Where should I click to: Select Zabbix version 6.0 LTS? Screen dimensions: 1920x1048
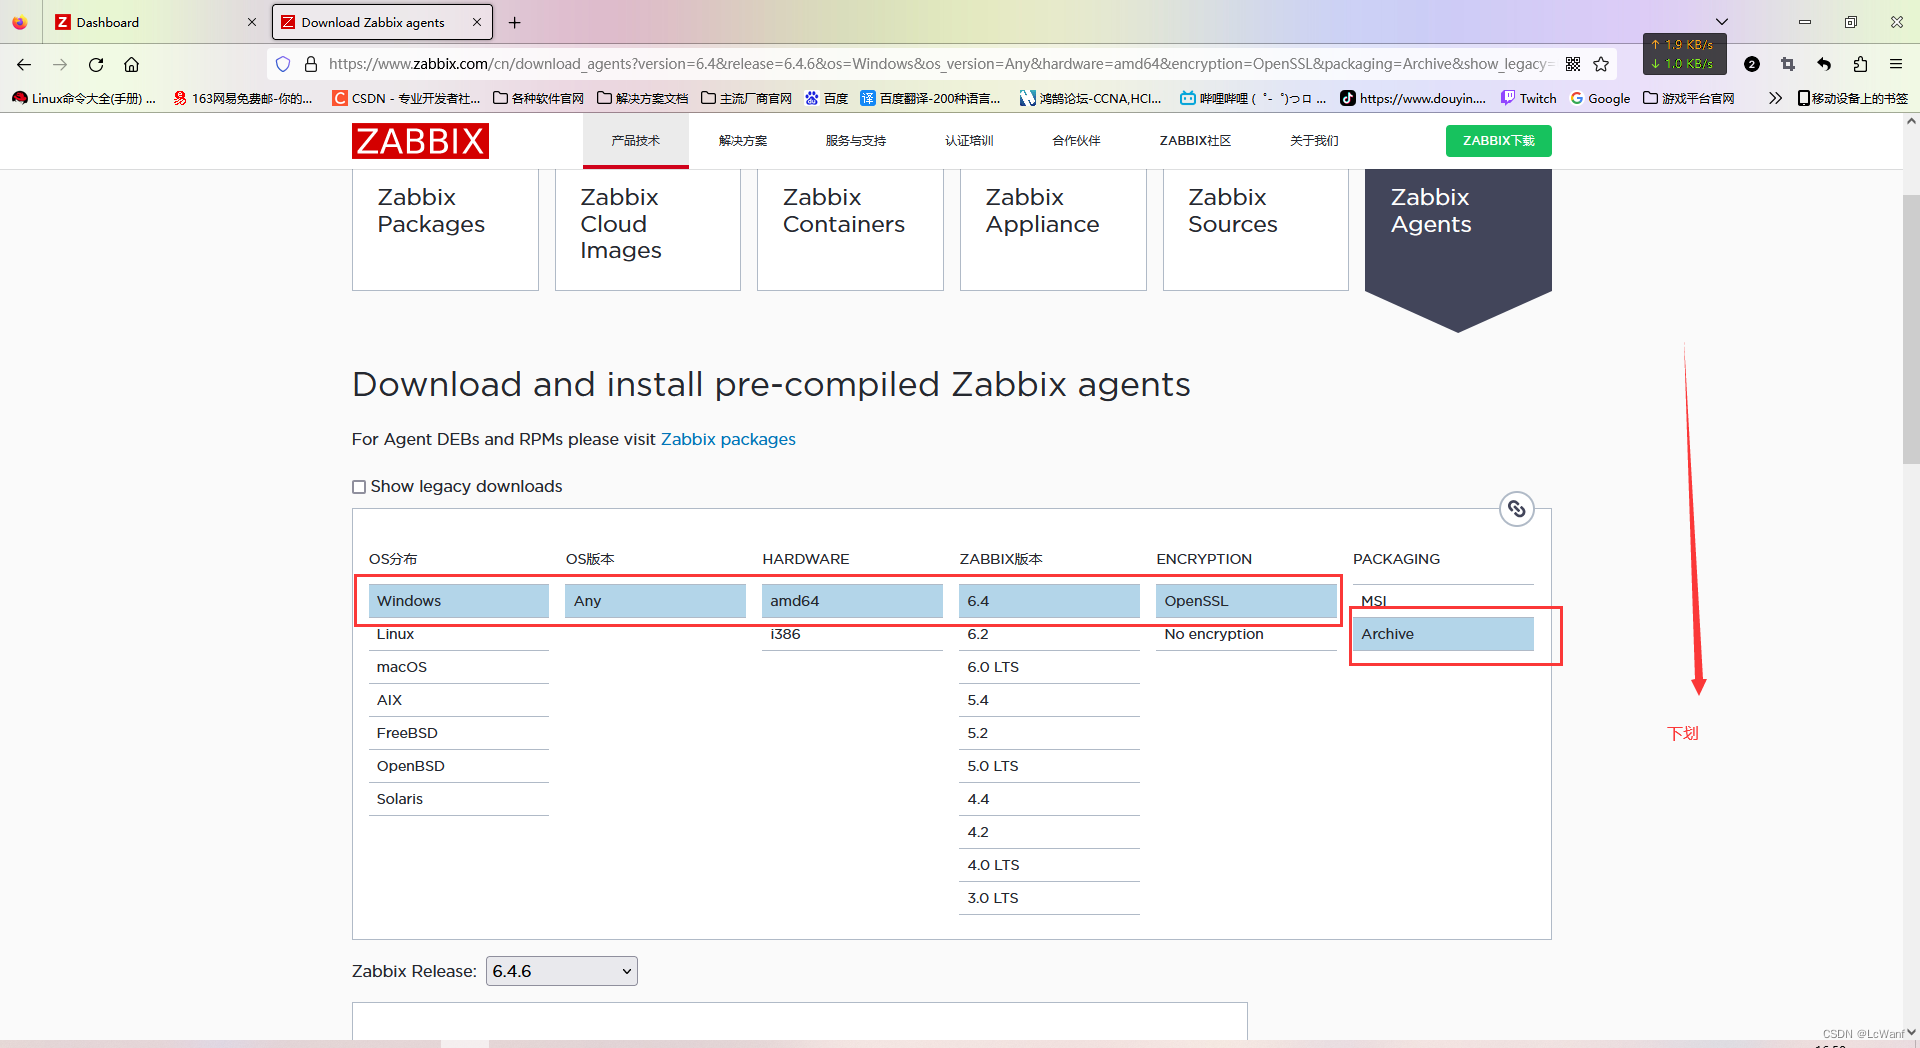(x=1049, y=667)
